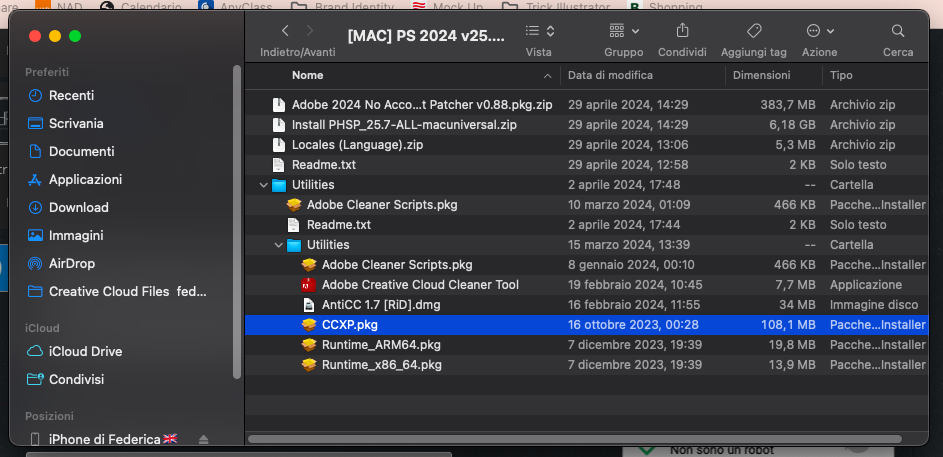943x457 pixels.
Task: Go back with the Indietro arrow
Action: pos(285,31)
